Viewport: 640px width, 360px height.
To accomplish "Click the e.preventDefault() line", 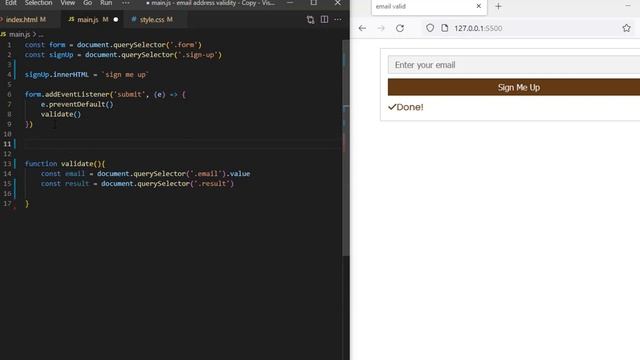I will [77, 104].
